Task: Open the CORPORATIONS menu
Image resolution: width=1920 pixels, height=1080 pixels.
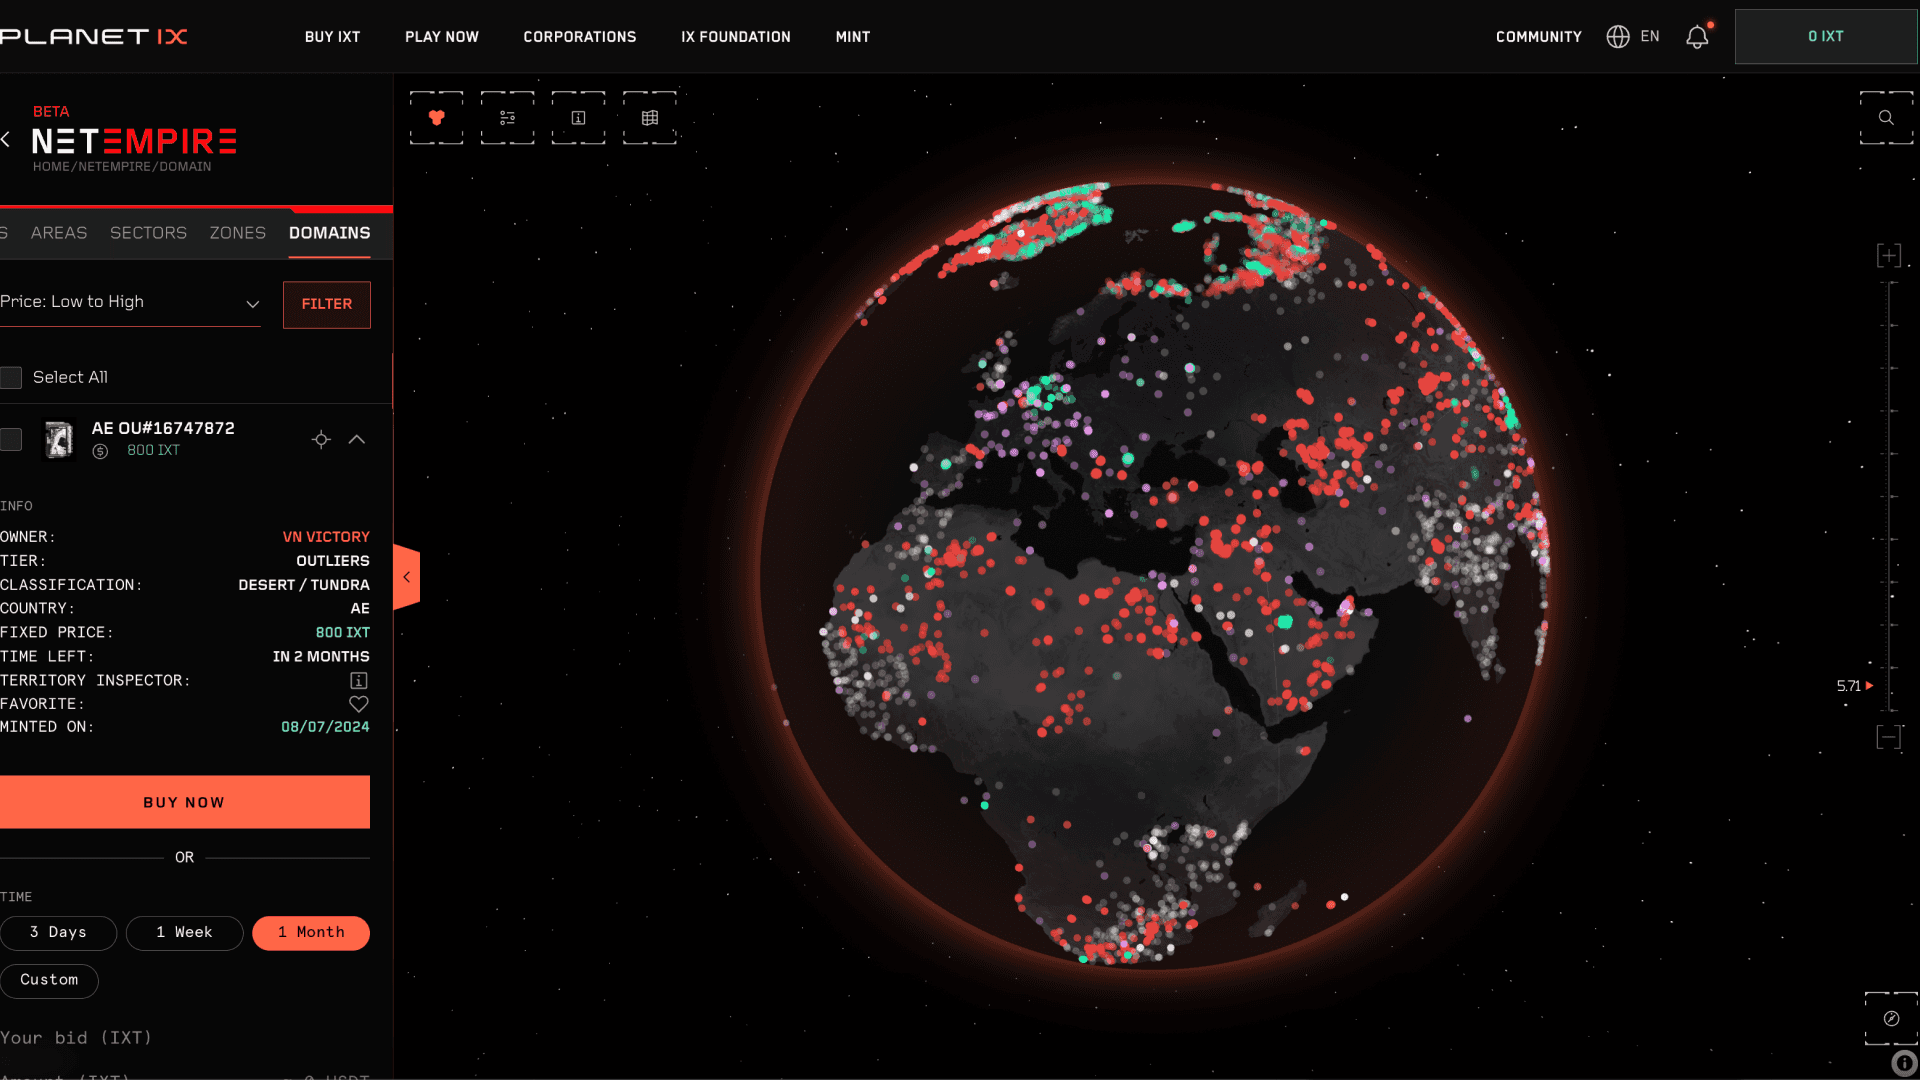Action: (579, 37)
